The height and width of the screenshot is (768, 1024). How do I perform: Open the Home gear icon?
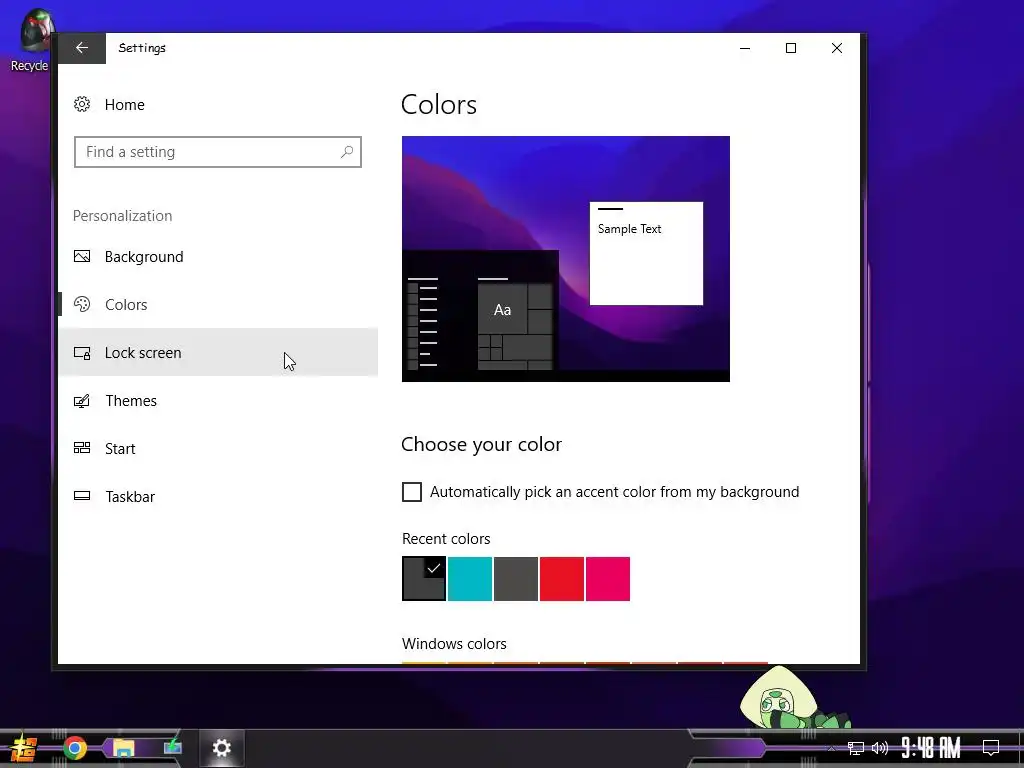(82, 104)
